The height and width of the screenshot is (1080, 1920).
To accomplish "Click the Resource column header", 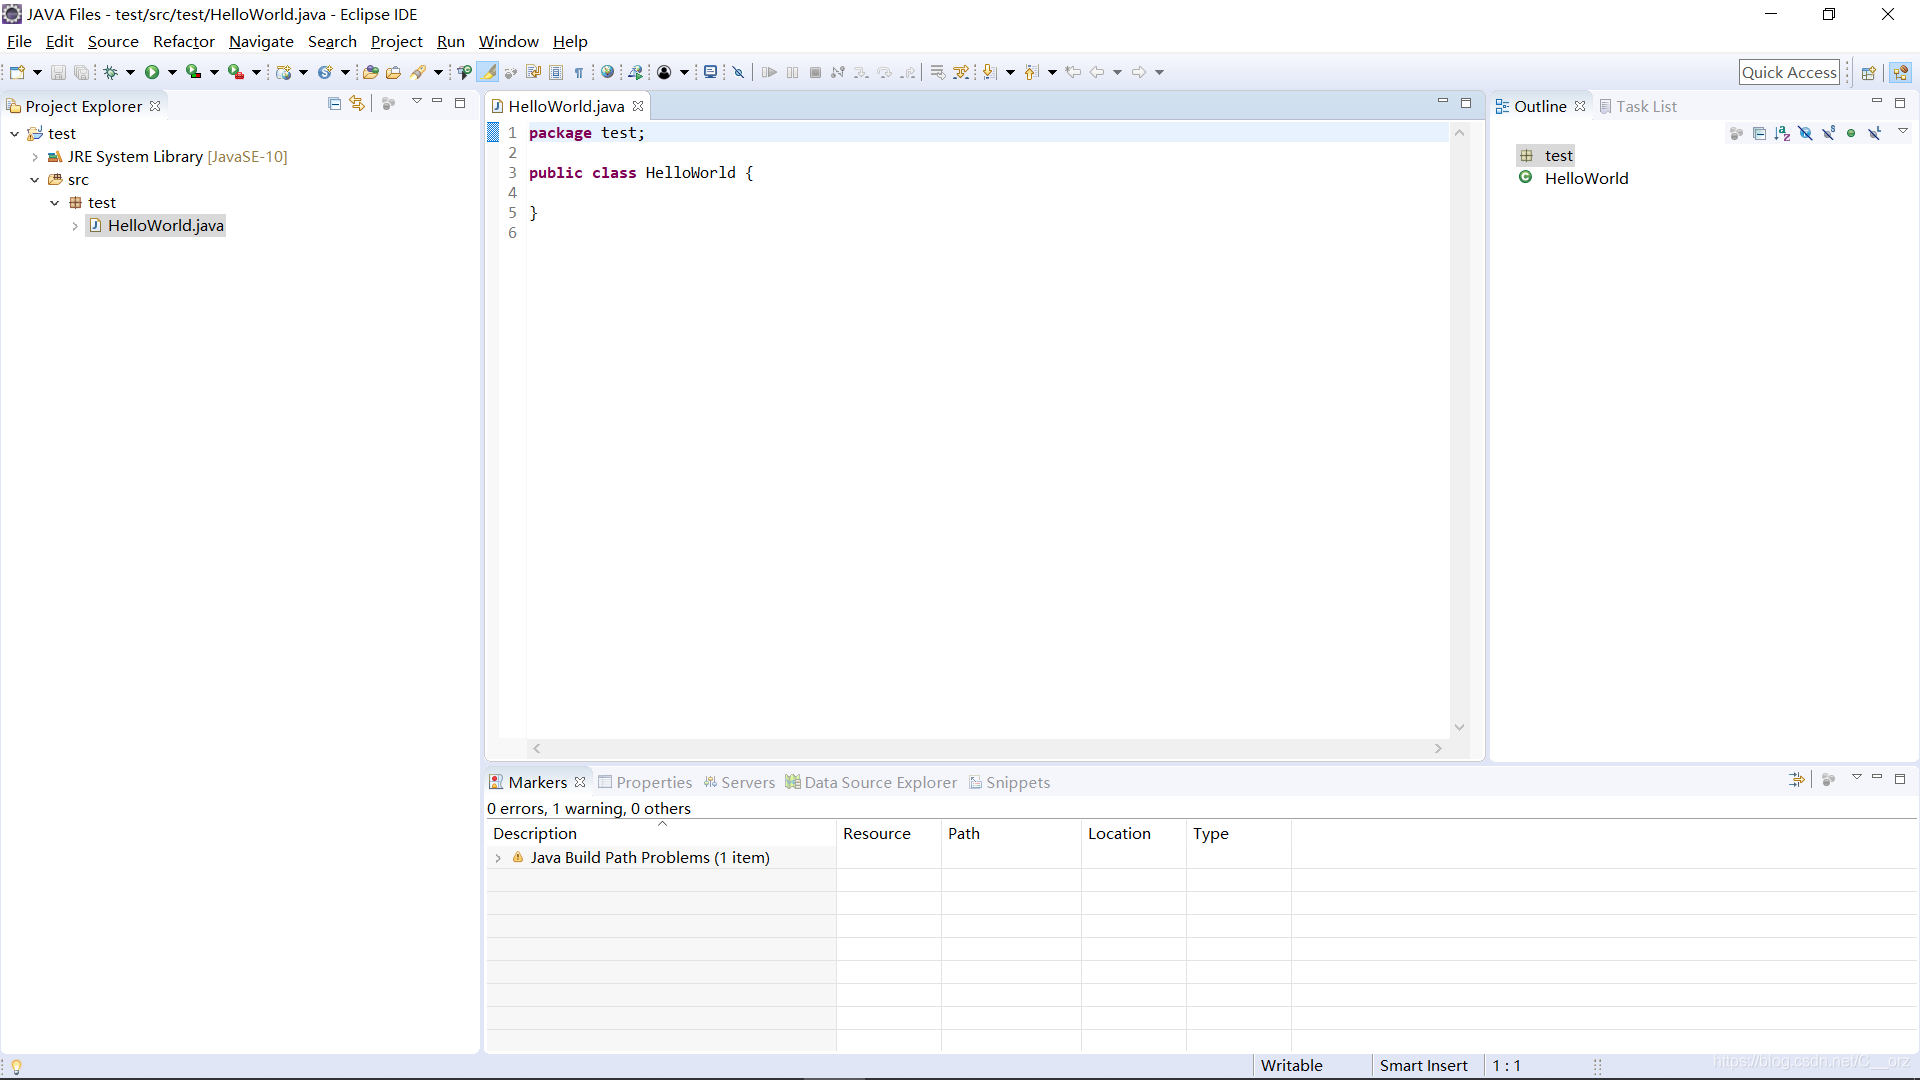I will click(x=888, y=833).
